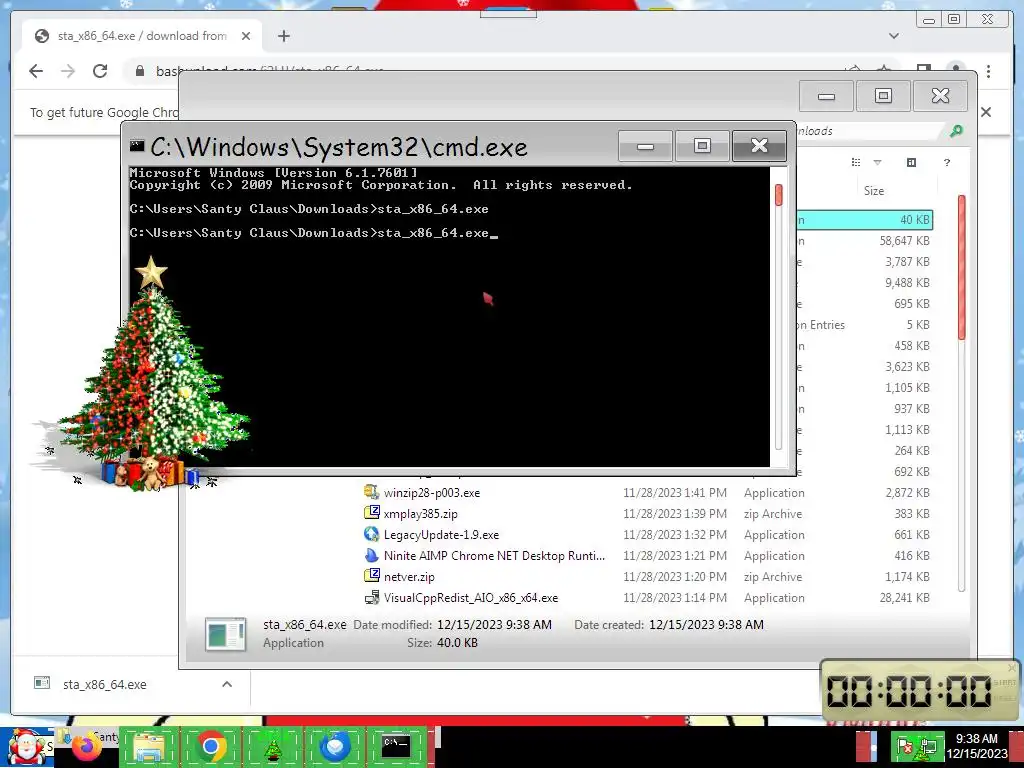Open downloaded sta_x86_64.exe in Chrome shelf

pos(104,684)
